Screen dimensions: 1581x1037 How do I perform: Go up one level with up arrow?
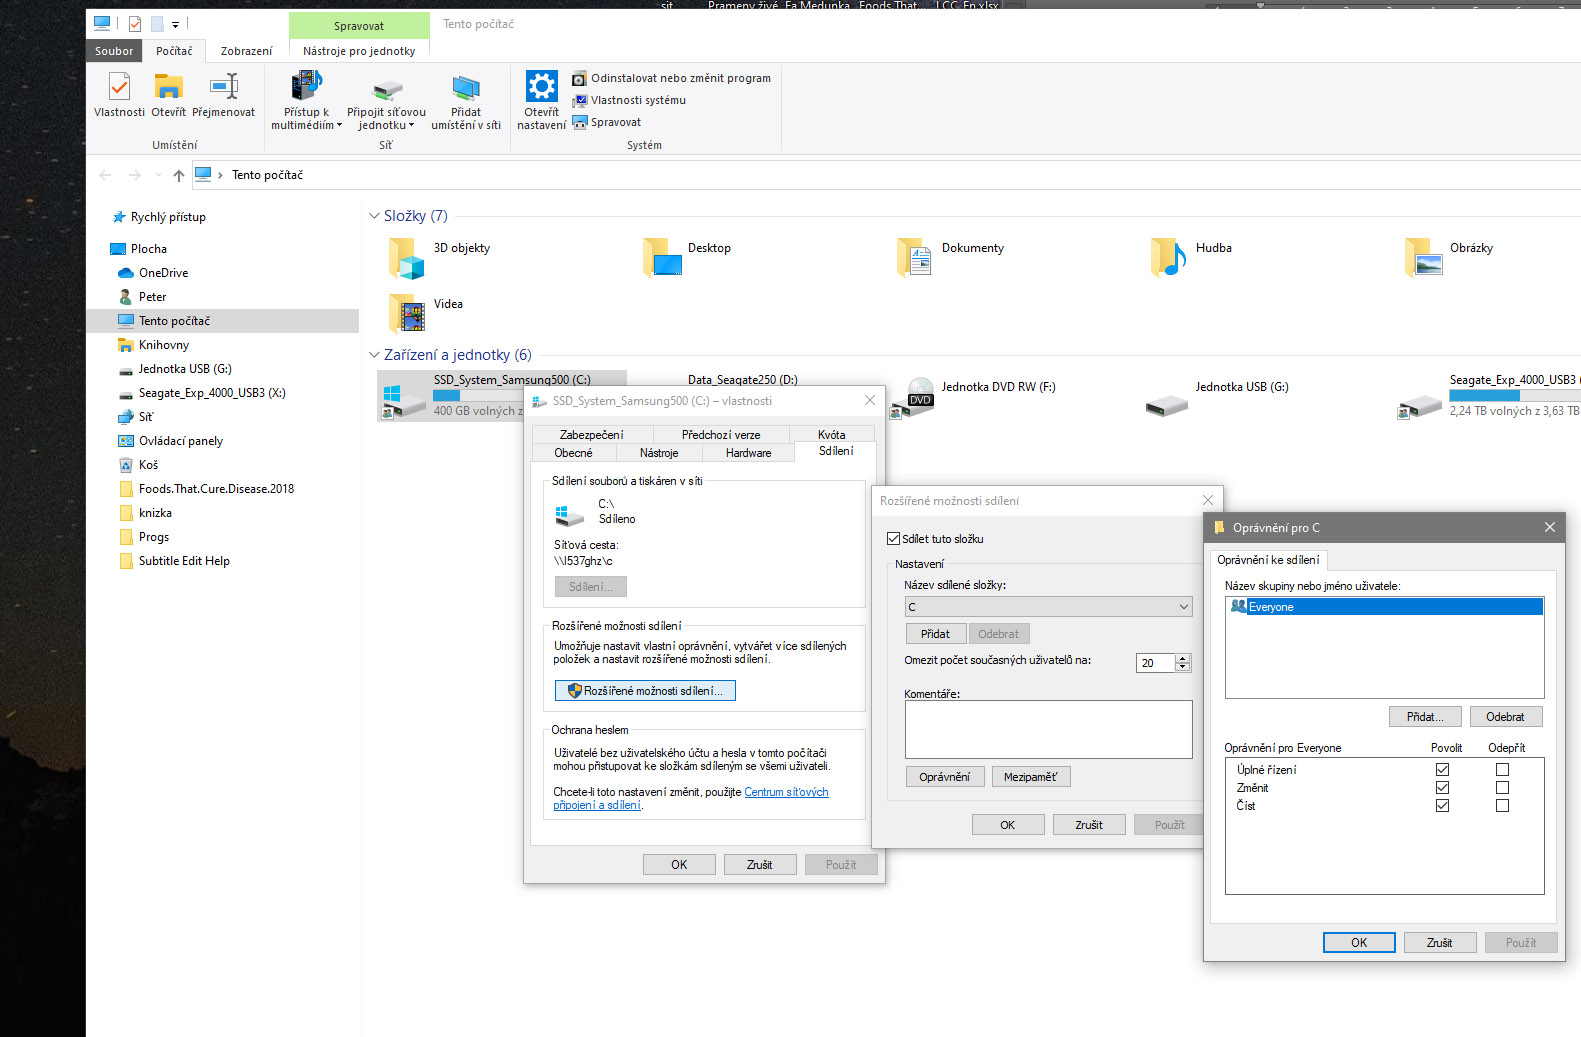point(179,175)
